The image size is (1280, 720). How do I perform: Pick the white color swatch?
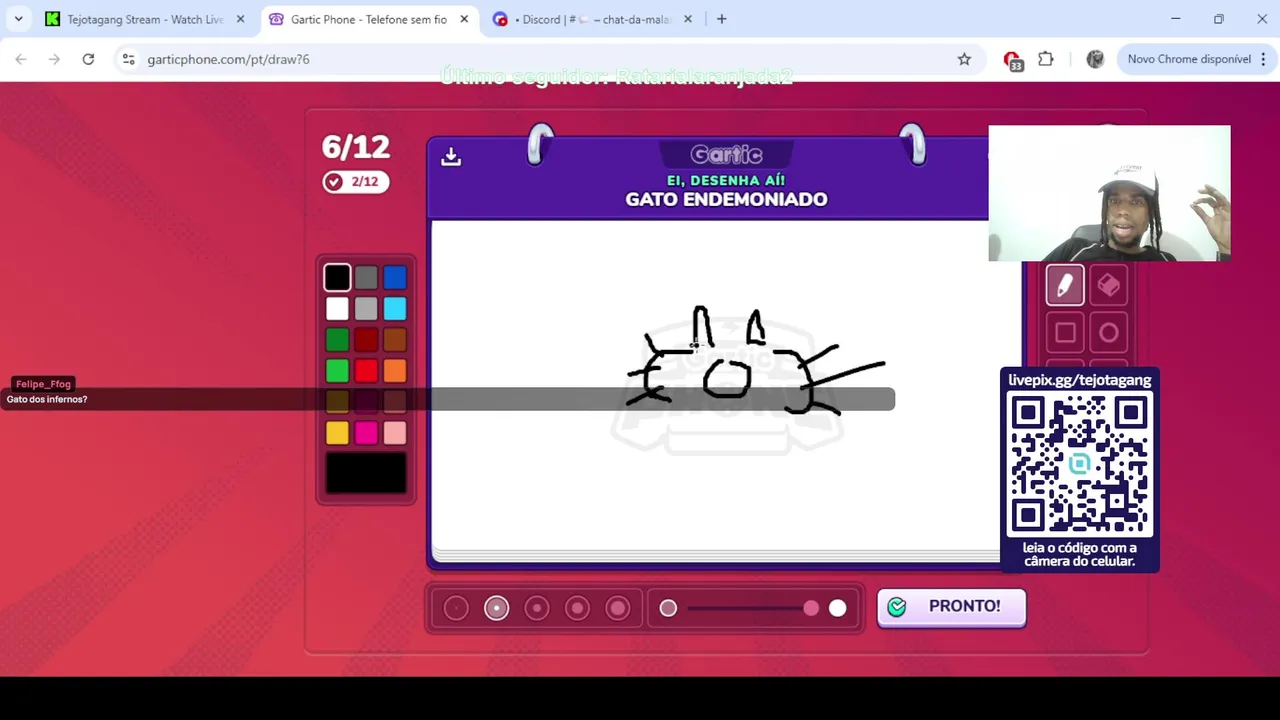point(337,309)
